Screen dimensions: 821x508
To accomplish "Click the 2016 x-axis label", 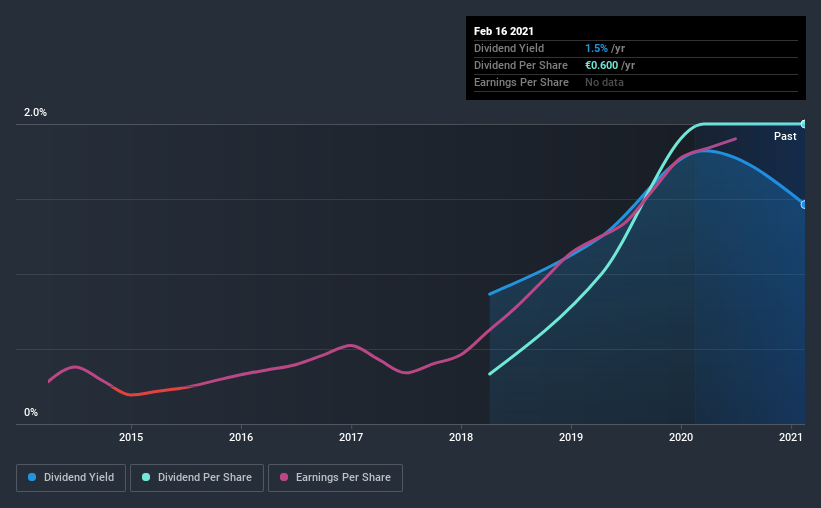I will [x=241, y=437].
